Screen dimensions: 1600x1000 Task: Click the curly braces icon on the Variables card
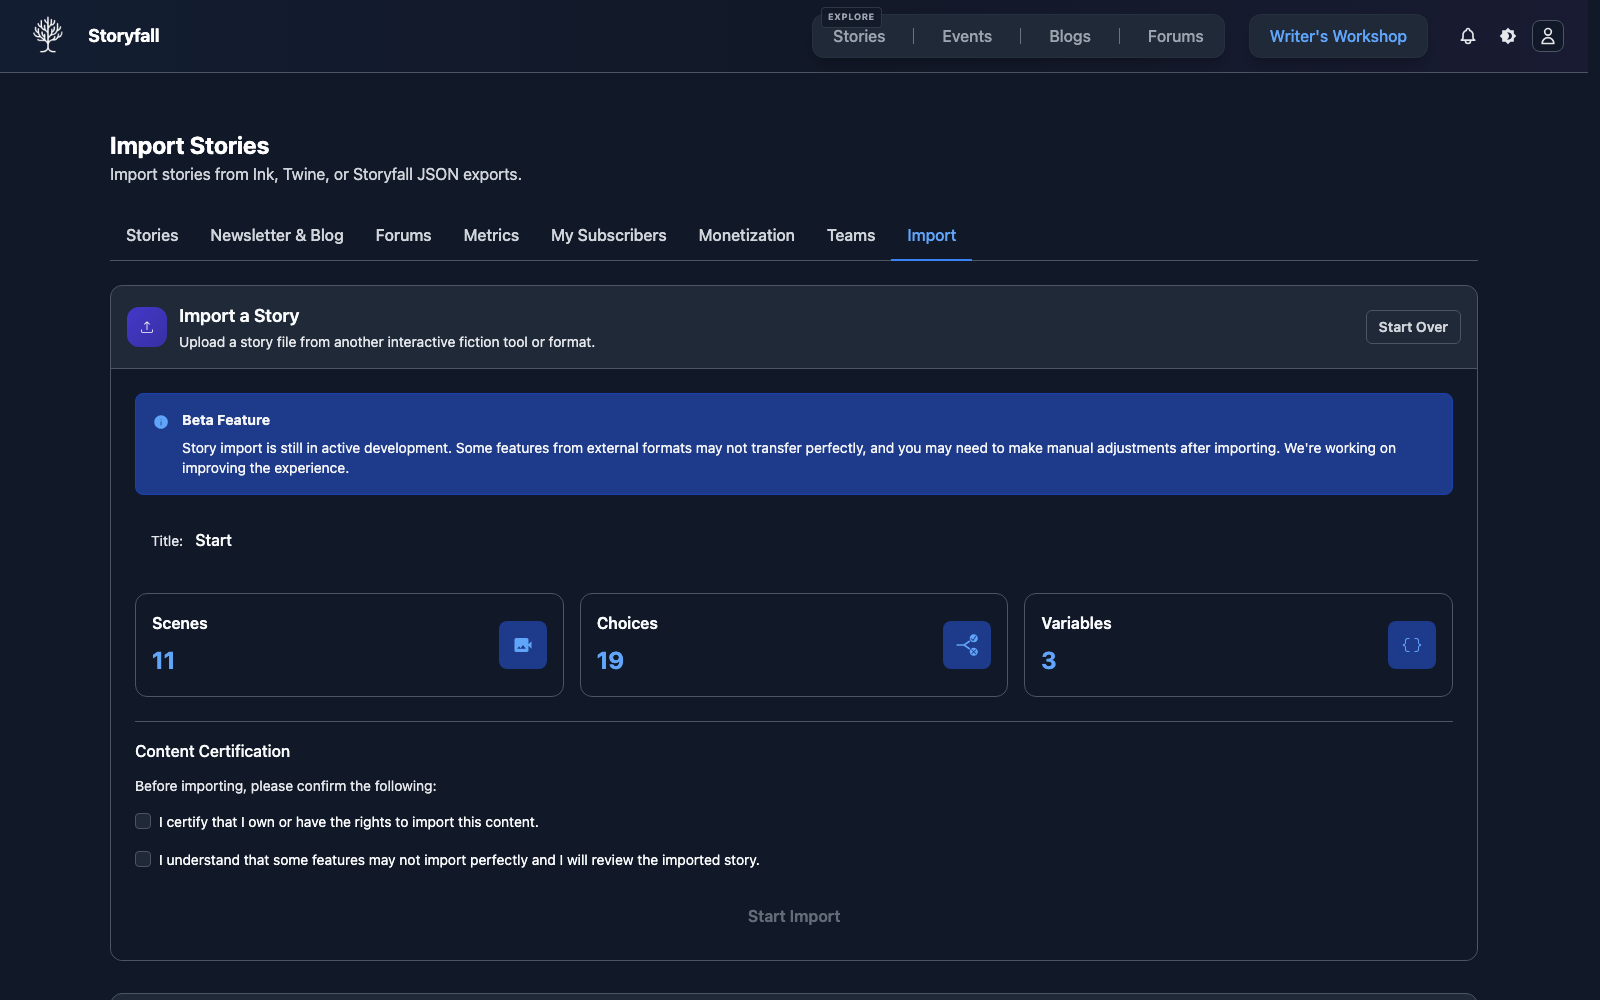[x=1411, y=645]
